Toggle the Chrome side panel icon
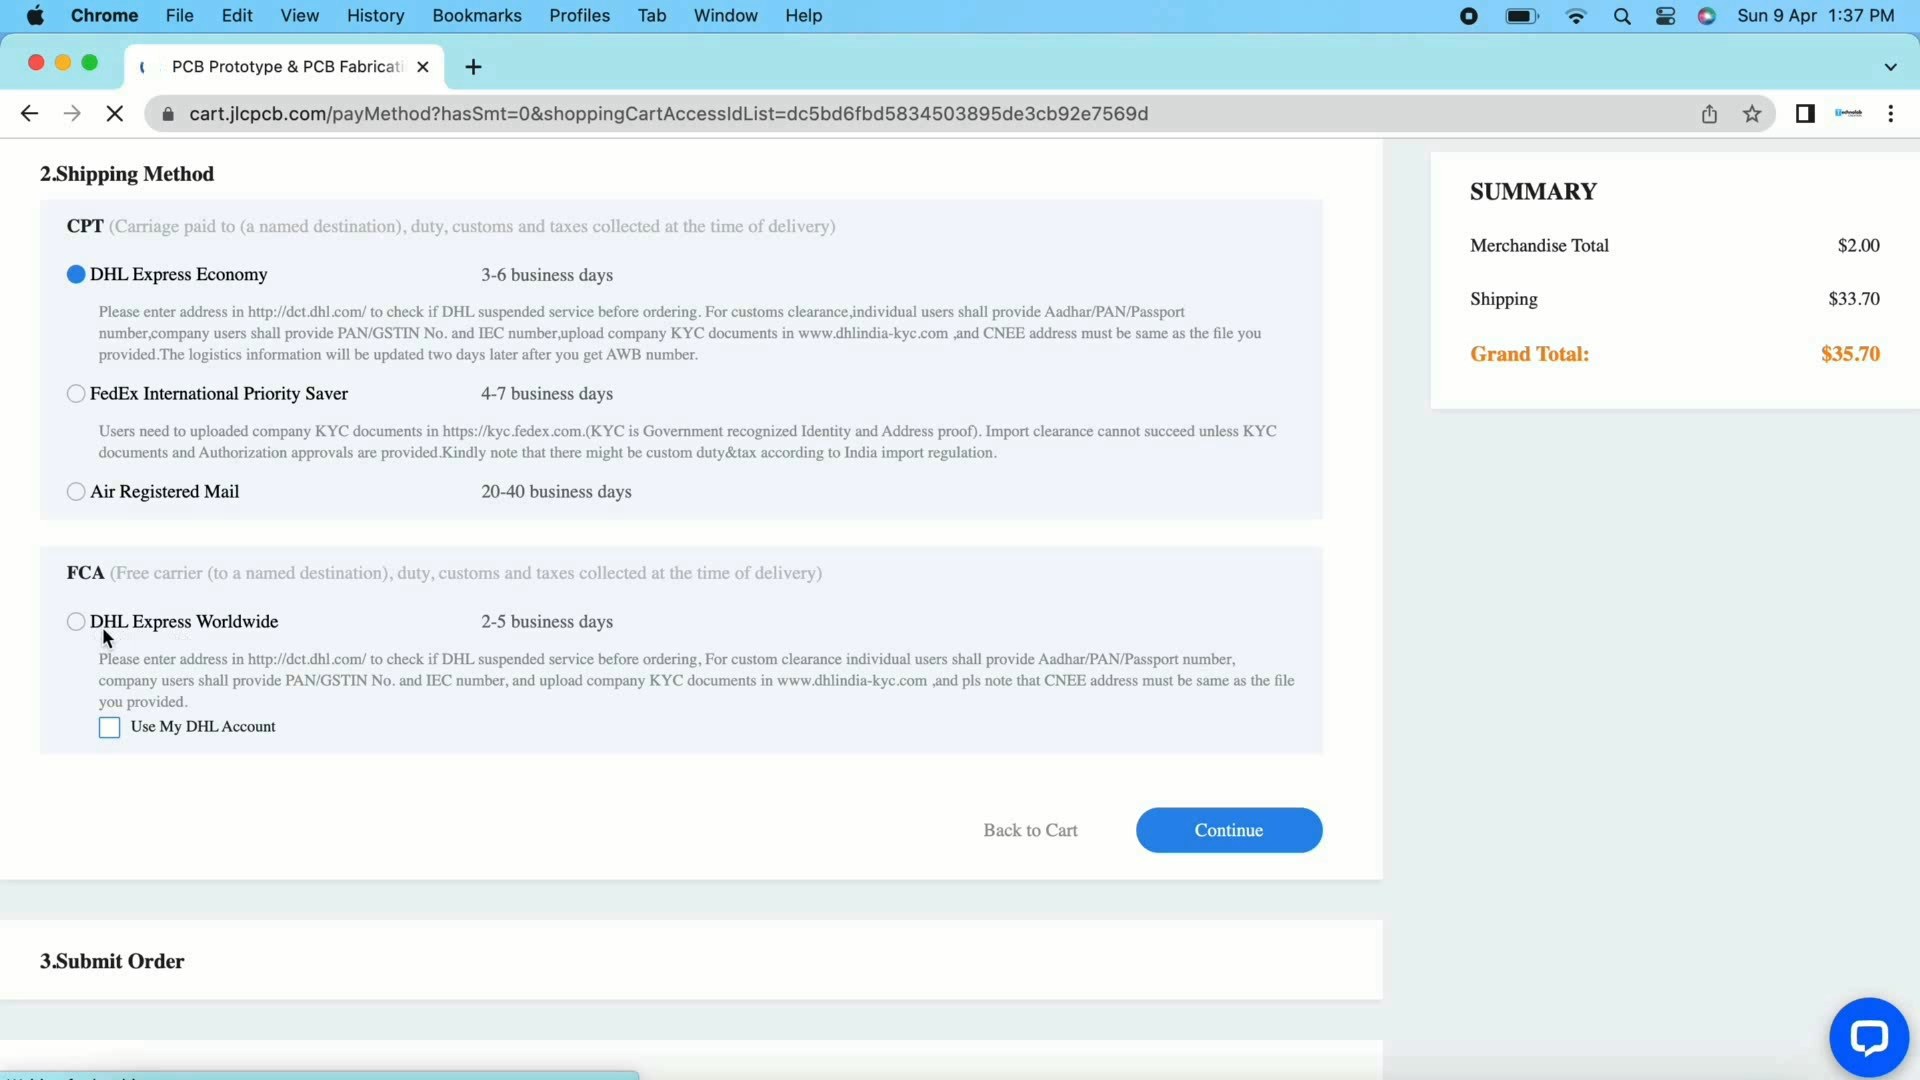 [1805, 114]
